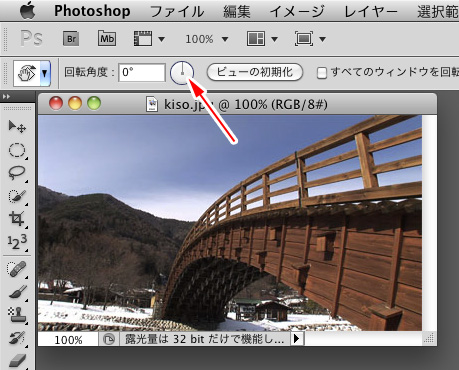The width and height of the screenshot is (459, 370).
Task: Open the Photoshop application menu
Action: (92, 11)
